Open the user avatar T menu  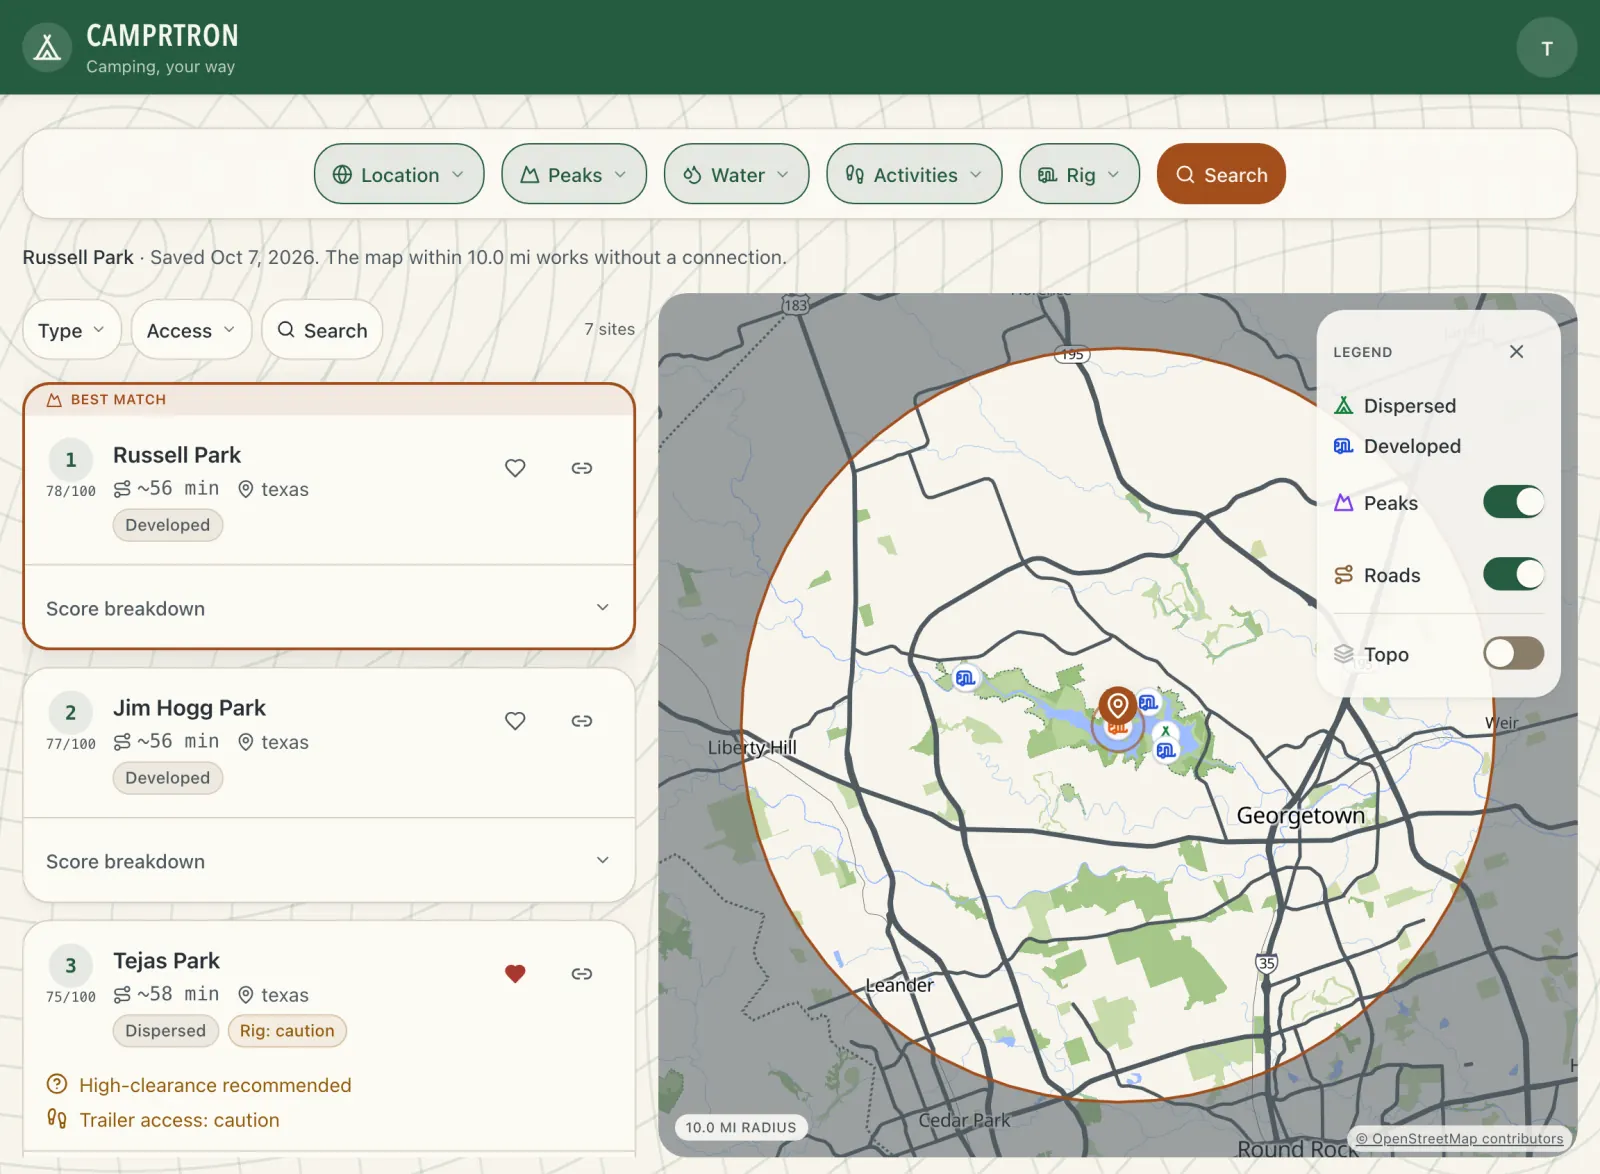(x=1546, y=48)
